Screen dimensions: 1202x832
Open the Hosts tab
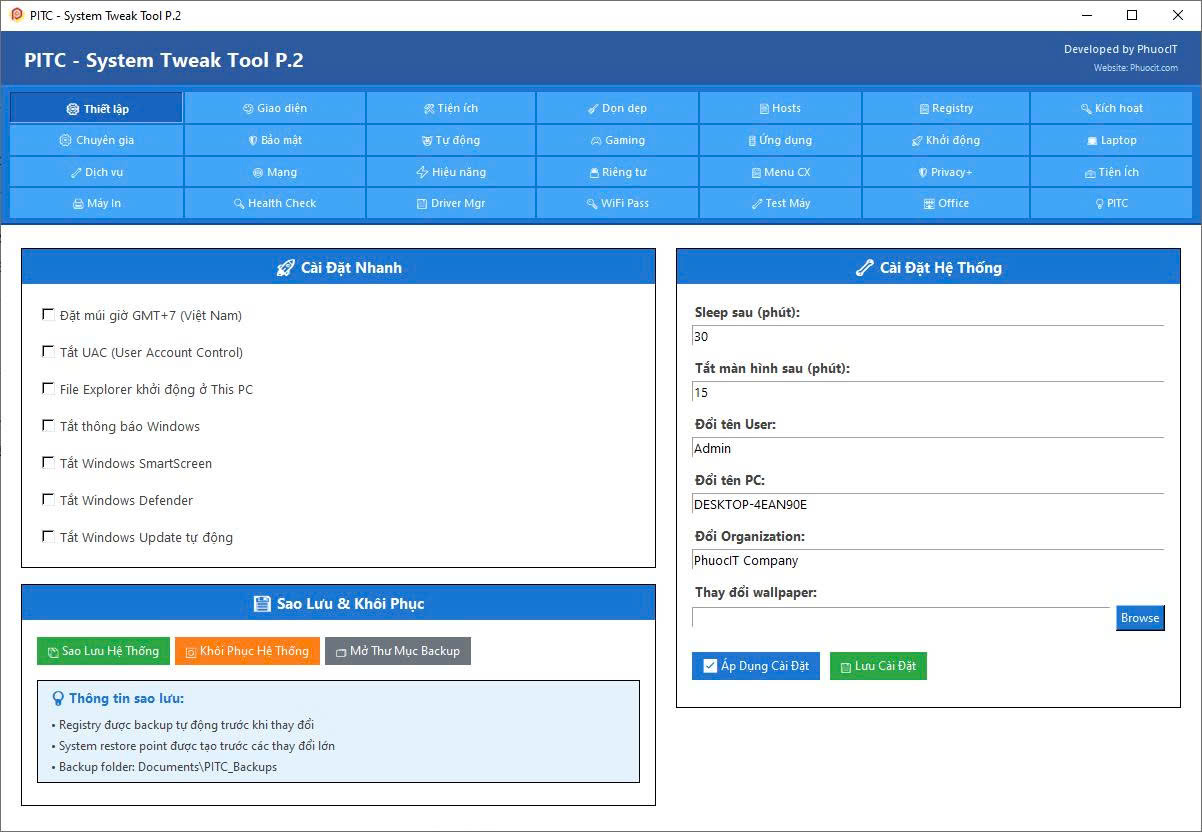tap(780, 108)
